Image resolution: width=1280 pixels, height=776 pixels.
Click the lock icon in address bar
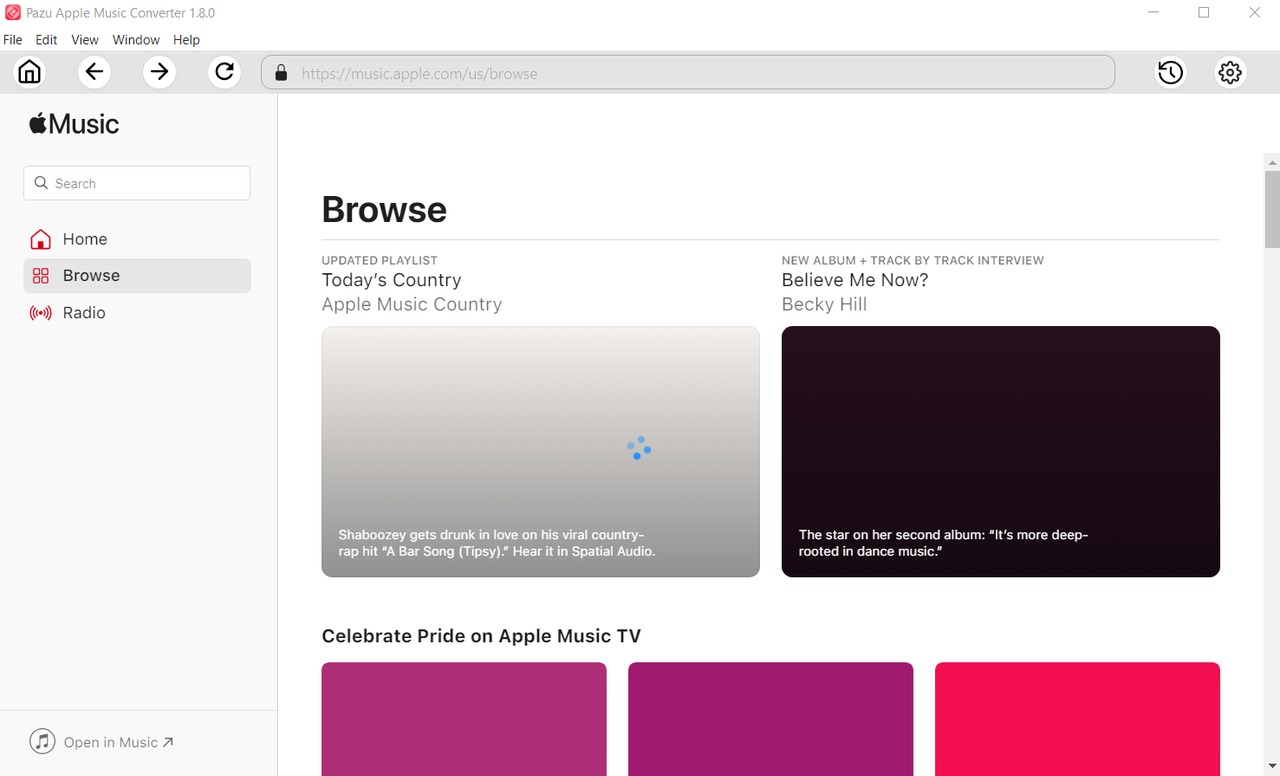pos(281,73)
